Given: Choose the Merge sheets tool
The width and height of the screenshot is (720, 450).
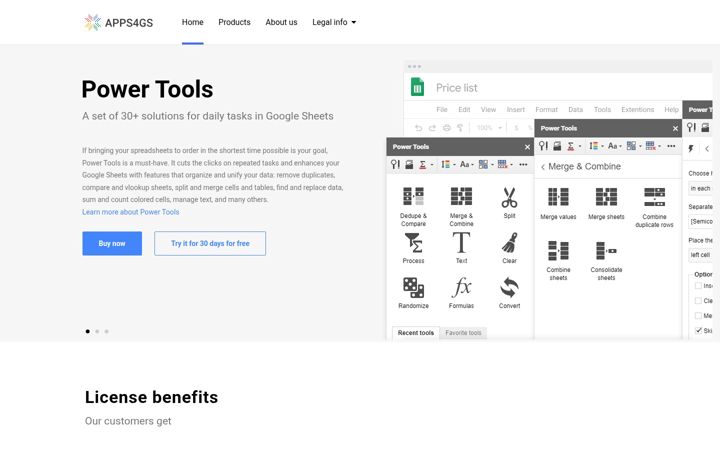Looking at the screenshot, I should 606,204.
